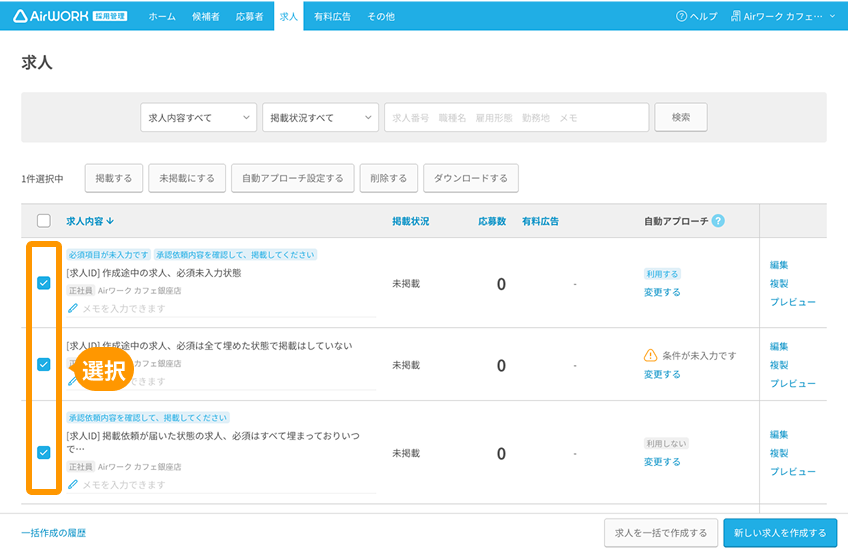Screen dimensions: 848x552
Task: Click job title 掲載依頼が届いた状態の求人
Action: click(x=213, y=442)
